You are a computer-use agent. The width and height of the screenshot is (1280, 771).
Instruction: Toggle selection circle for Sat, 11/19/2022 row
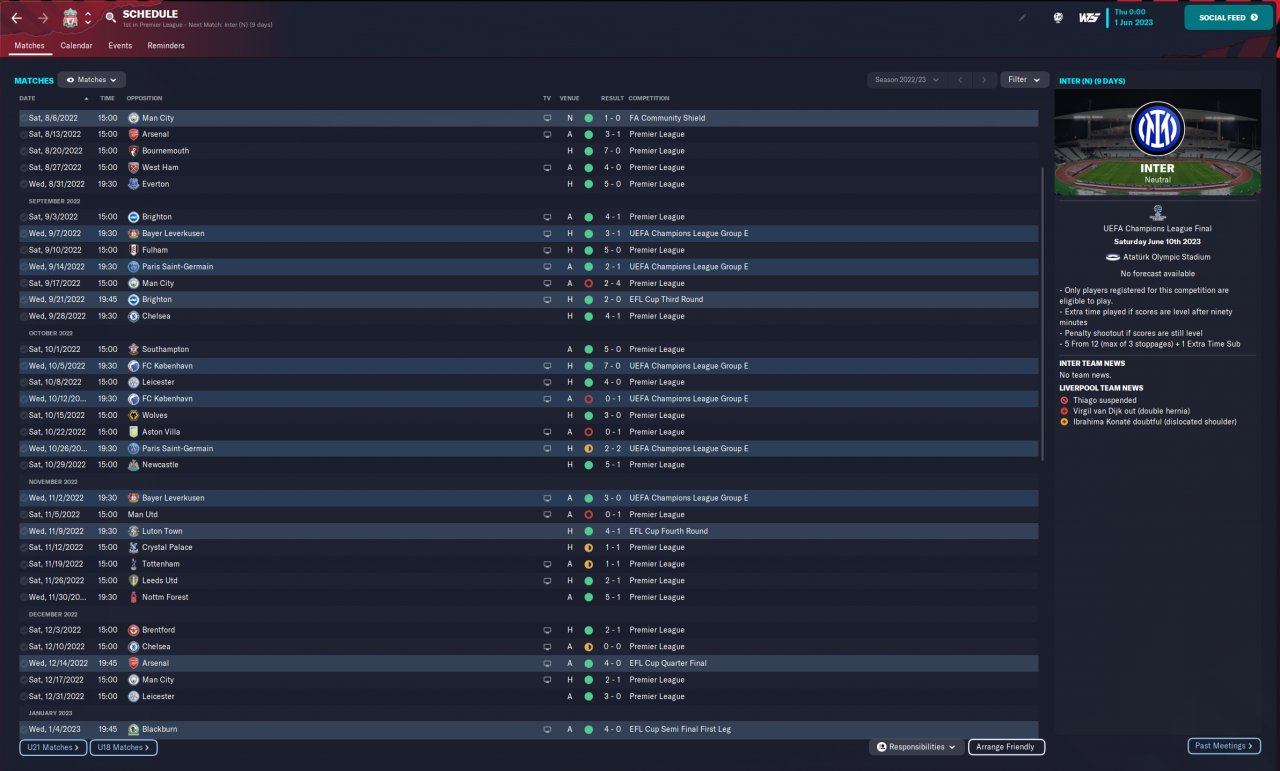click(23, 564)
